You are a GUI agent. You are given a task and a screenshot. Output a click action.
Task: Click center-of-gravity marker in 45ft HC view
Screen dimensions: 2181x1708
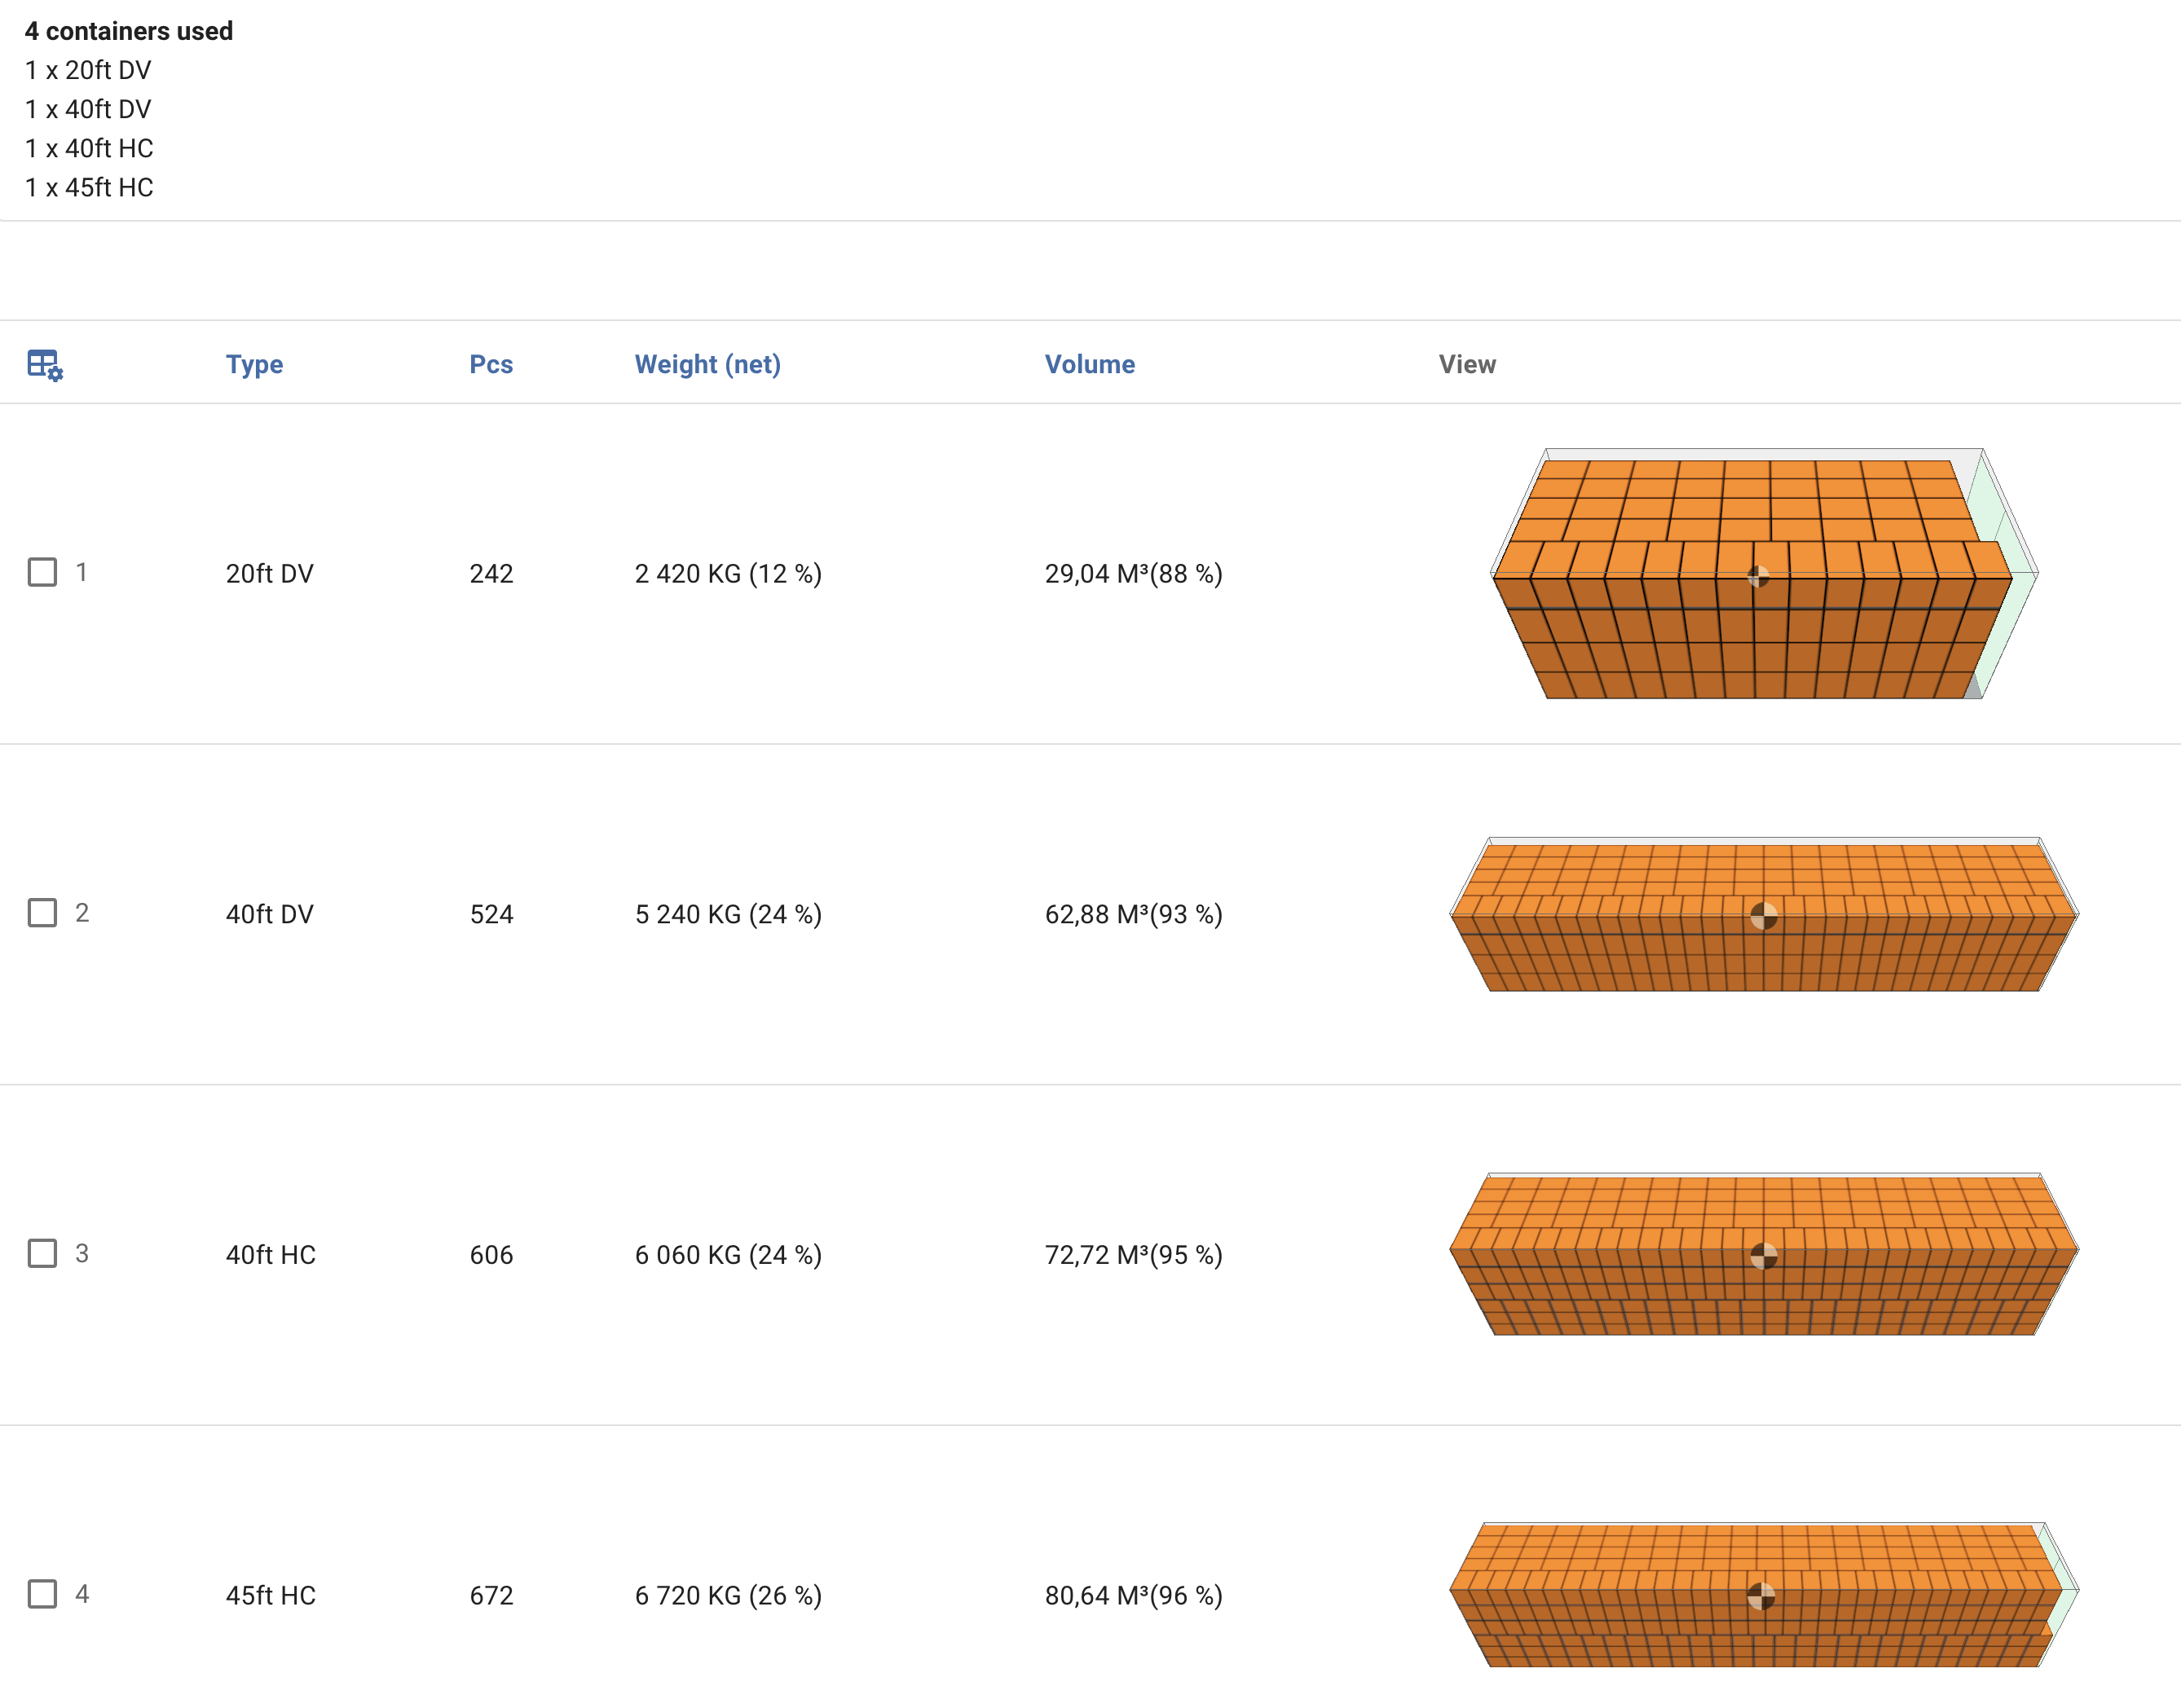point(1761,1596)
